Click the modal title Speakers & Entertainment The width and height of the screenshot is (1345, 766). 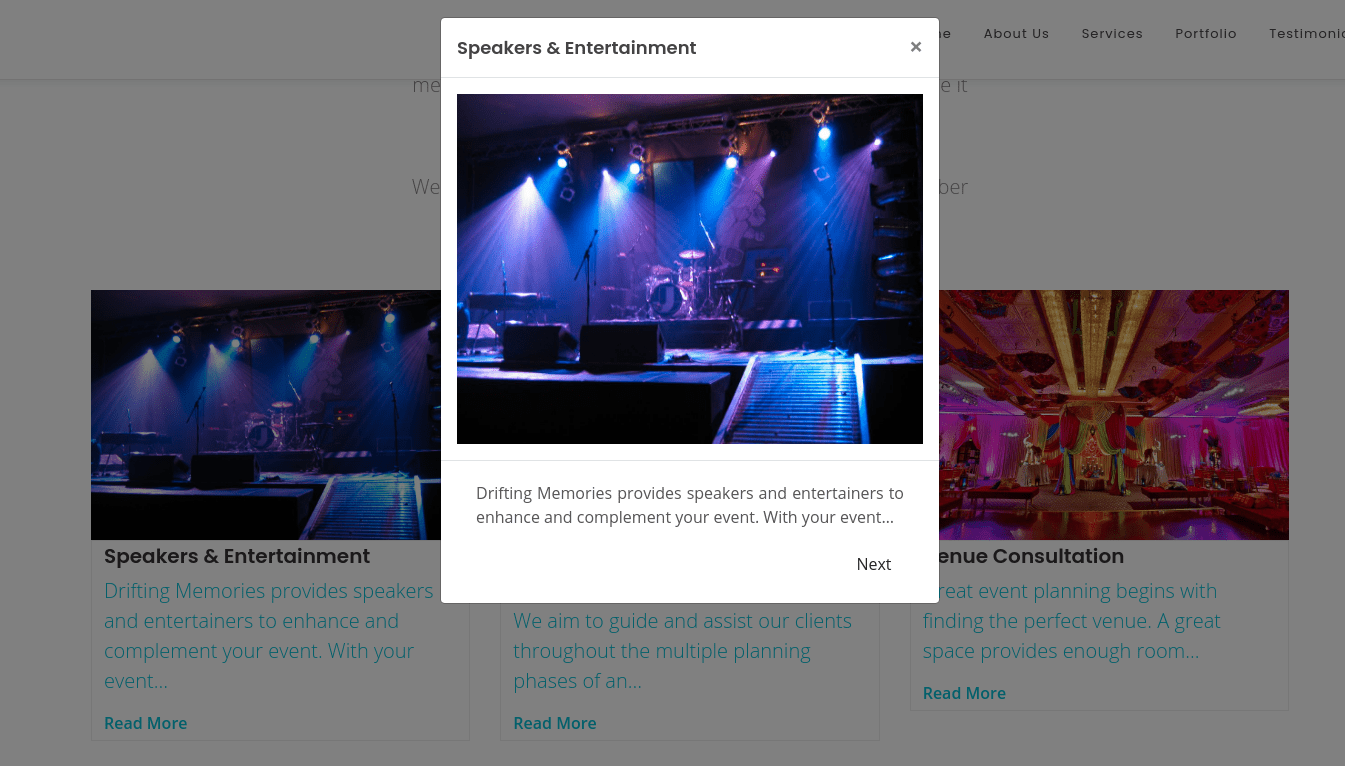577,48
